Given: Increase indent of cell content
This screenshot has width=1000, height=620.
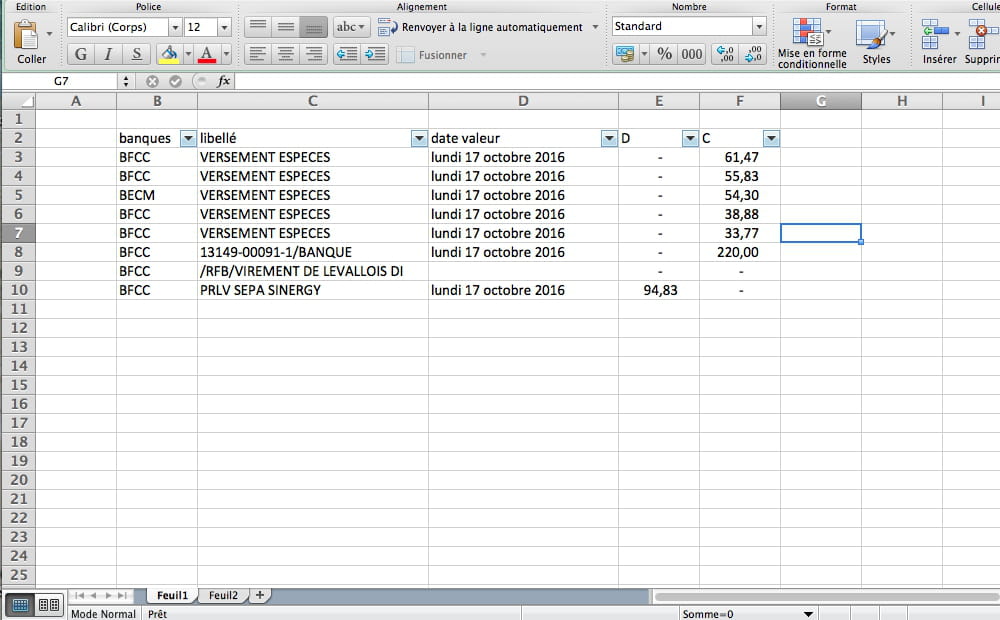Looking at the screenshot, I should (x=375, y=54).
